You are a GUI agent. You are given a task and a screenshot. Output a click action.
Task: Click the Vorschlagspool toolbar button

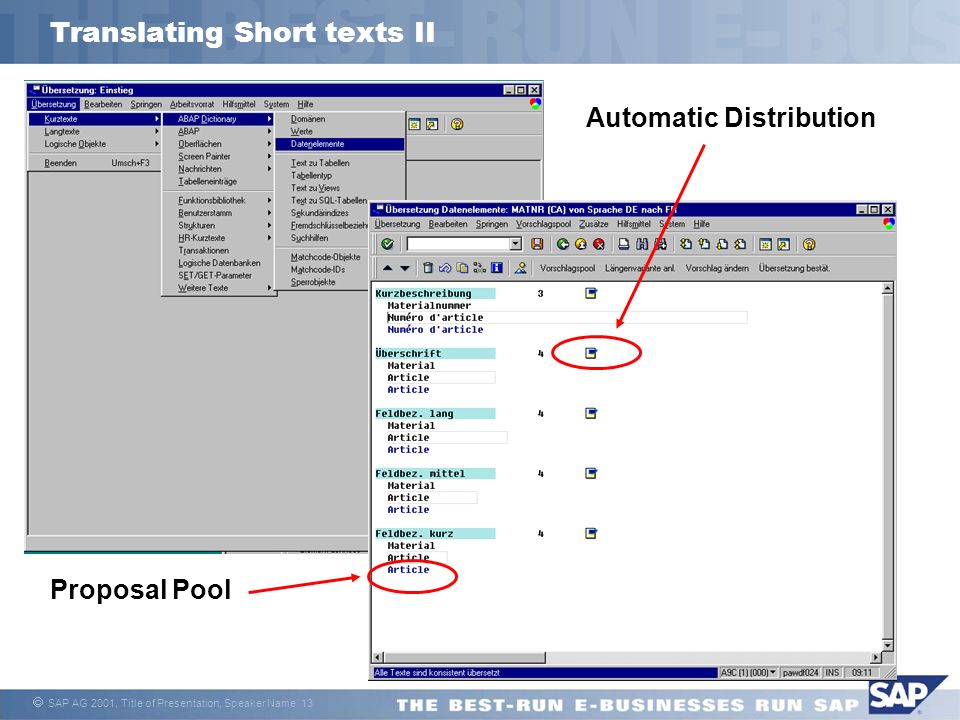pos(567,268)
